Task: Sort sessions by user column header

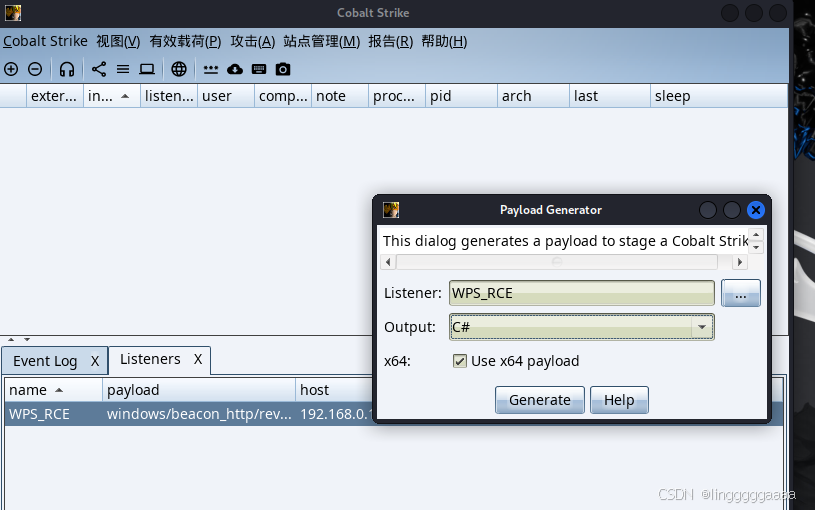Action: 226,96
